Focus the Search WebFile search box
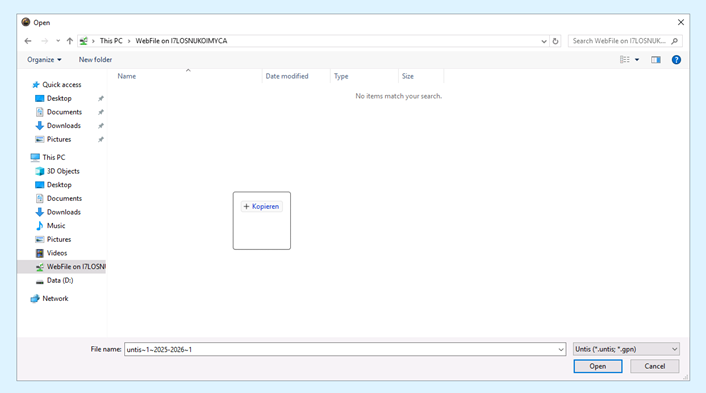 pos(619,41)
